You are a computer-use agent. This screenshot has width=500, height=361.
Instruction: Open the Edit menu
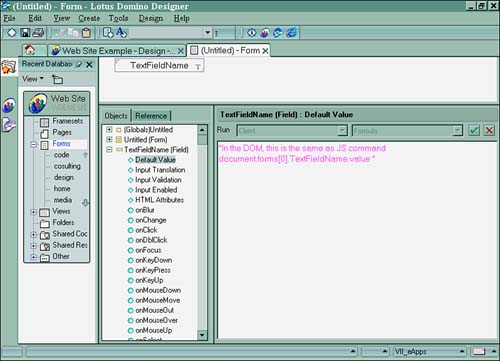35,18
